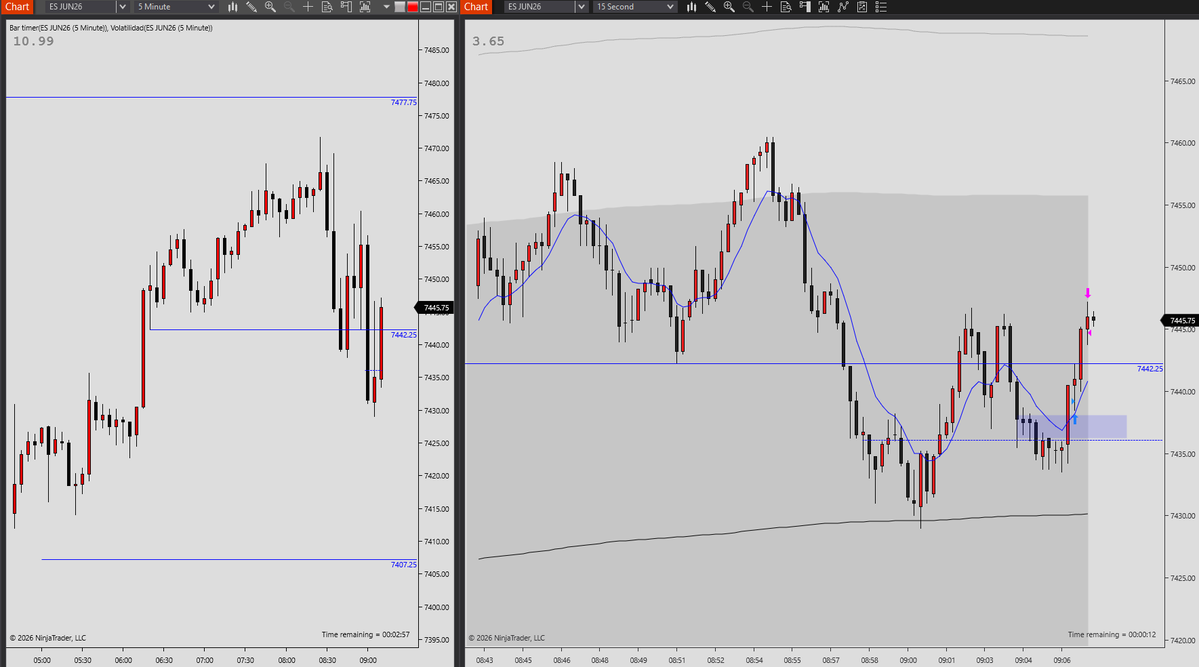Click ES JUN26 instrument field on left chart

pyautogui.click(x=80, y=7)
